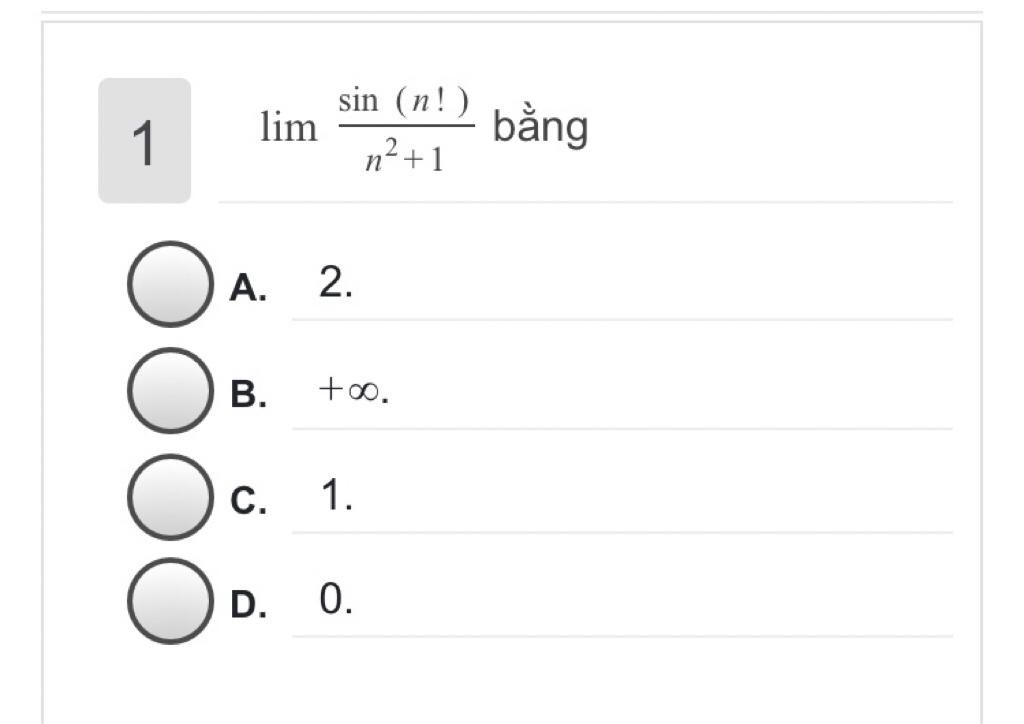Click the "lim" text in the question
1024x724 pixels.
click(x=289, y=127)
